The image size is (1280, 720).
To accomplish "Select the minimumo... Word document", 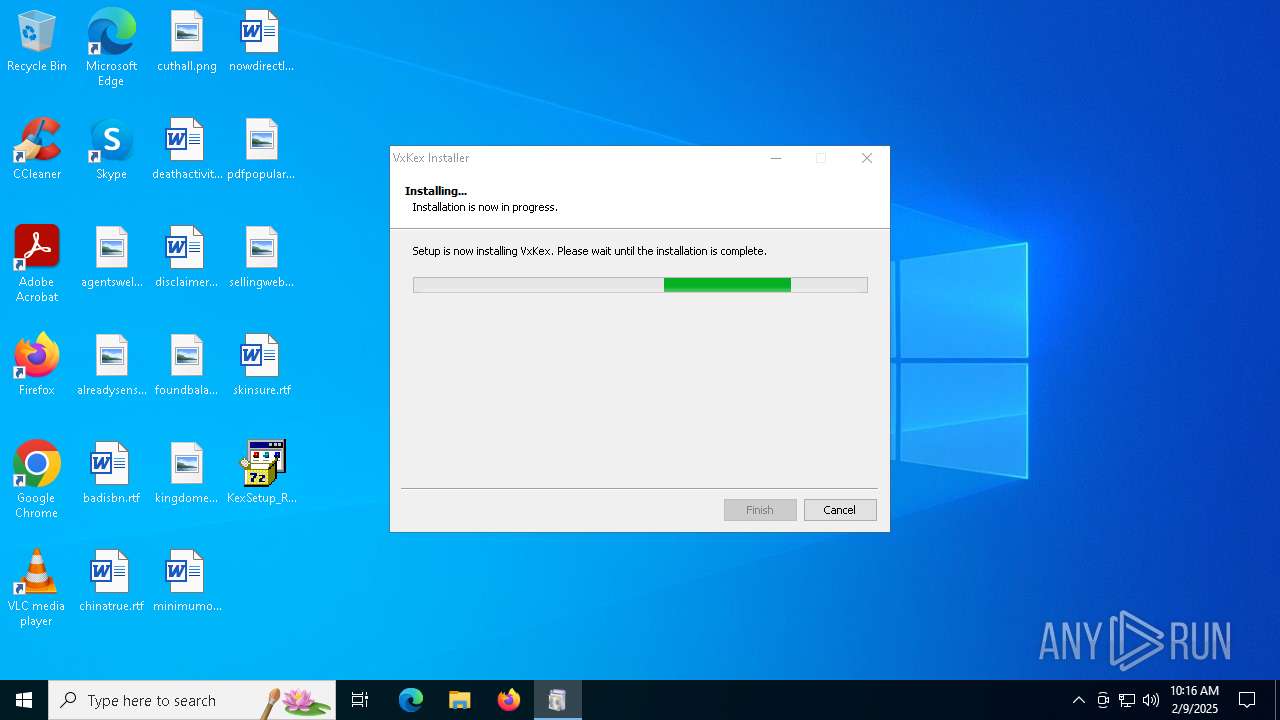I will [x=186, y=582].
